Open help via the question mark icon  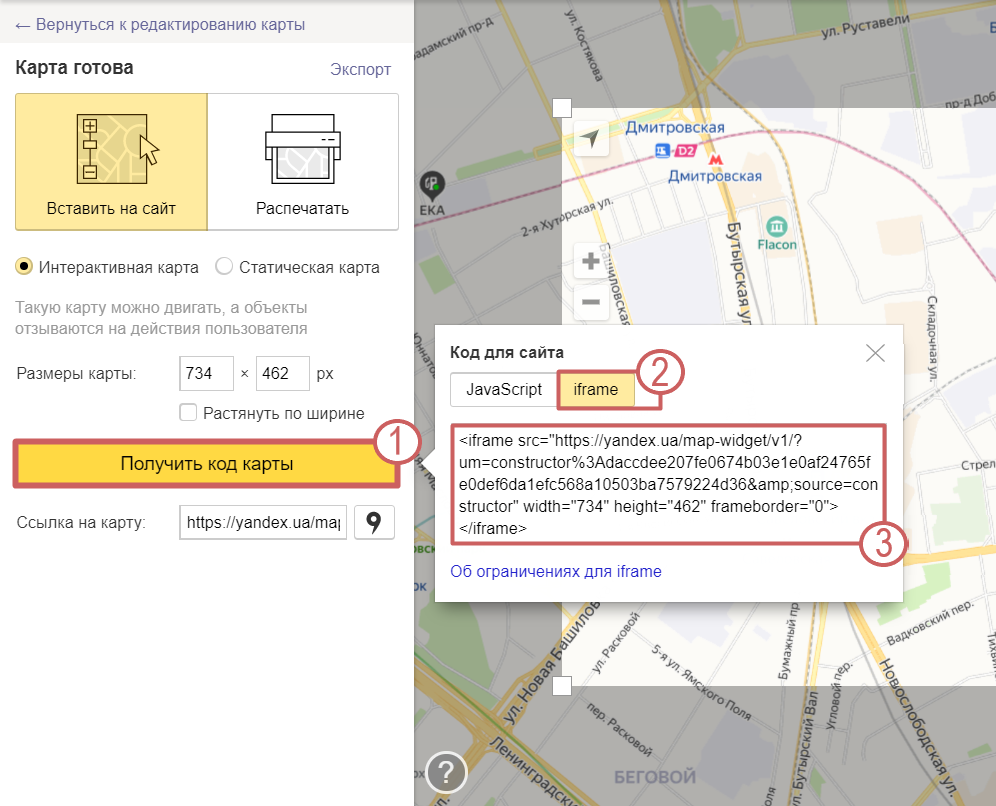tap(447, 772)
